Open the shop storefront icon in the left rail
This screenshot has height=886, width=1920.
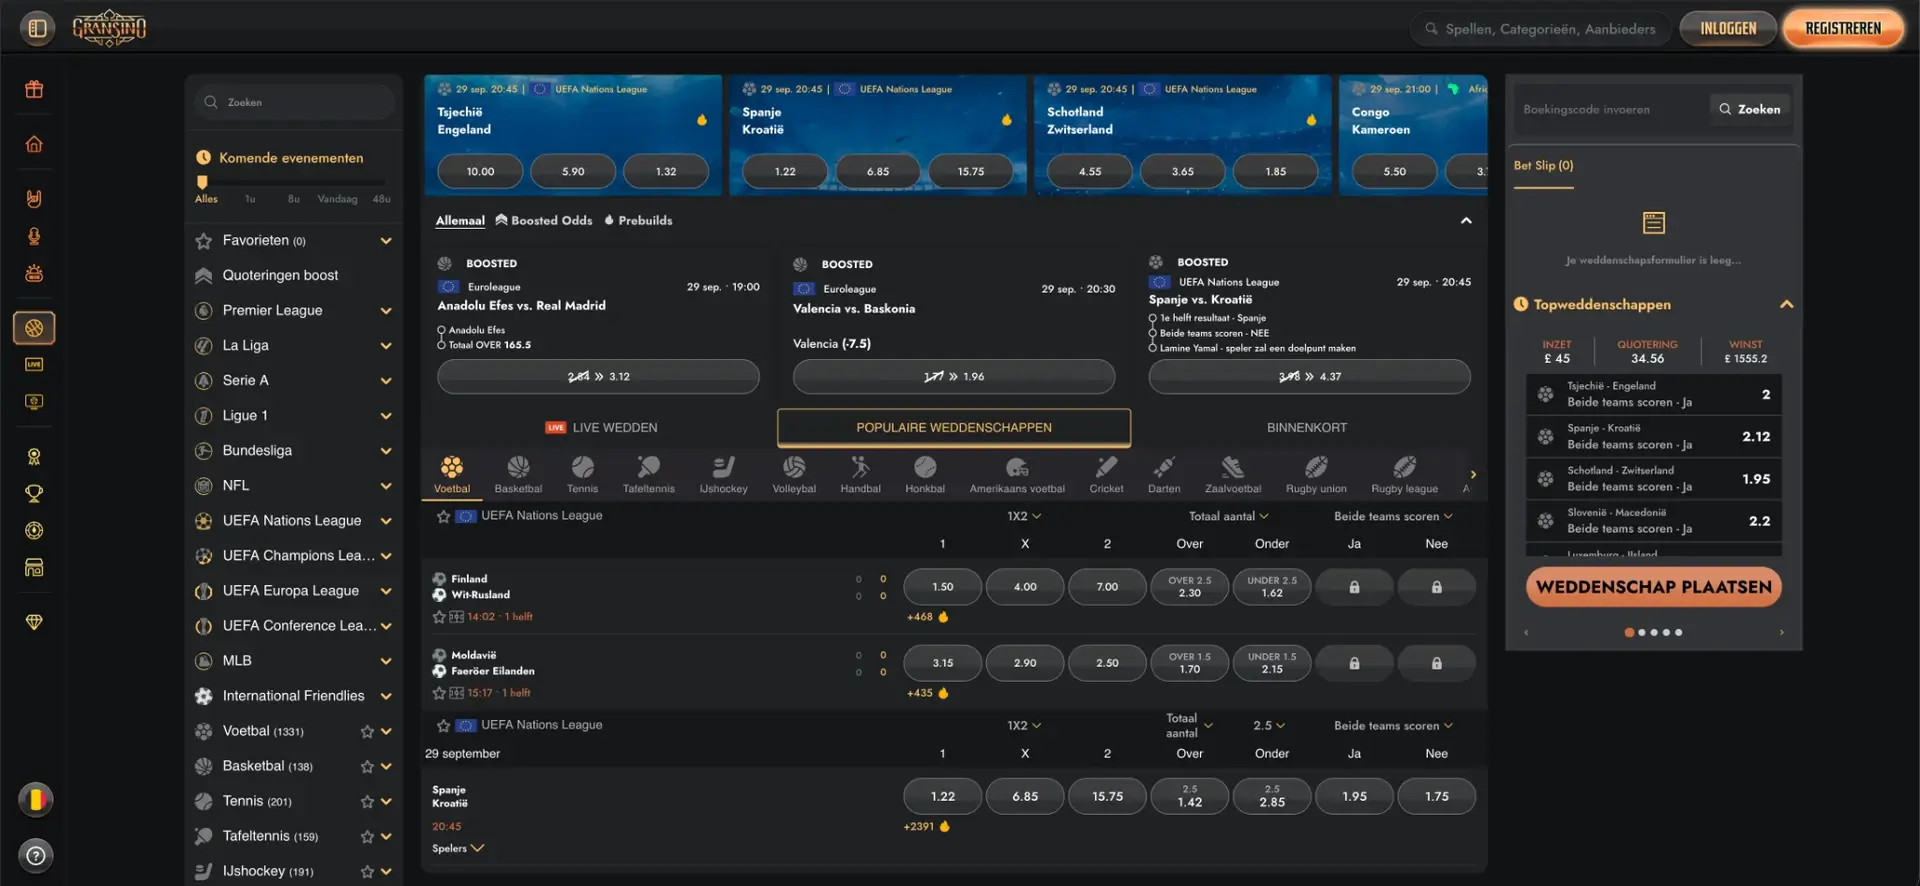[34, 568]
